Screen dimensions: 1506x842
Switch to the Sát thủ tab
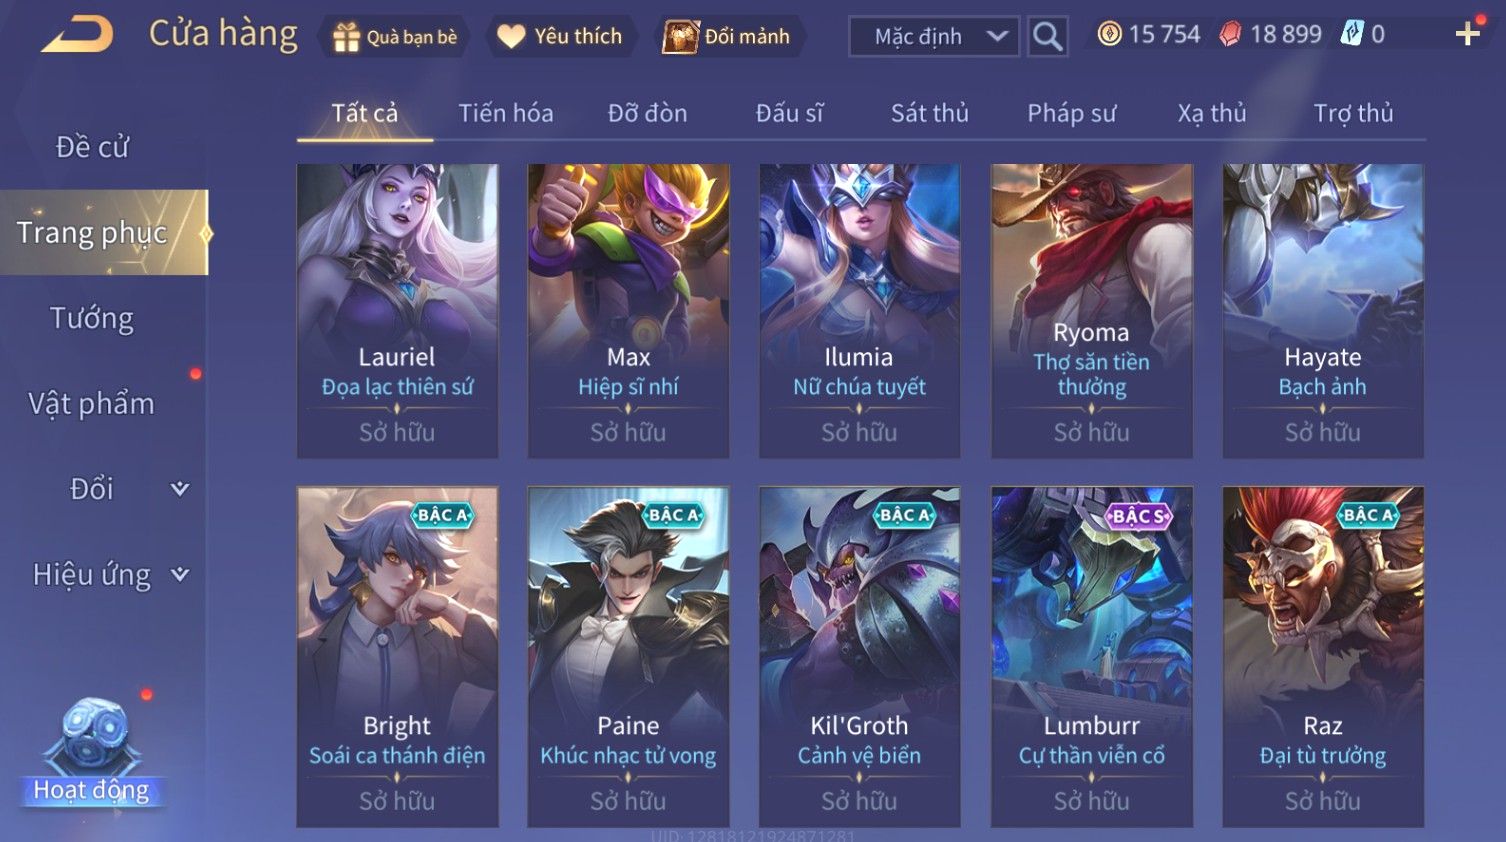[x=930, y=113]
